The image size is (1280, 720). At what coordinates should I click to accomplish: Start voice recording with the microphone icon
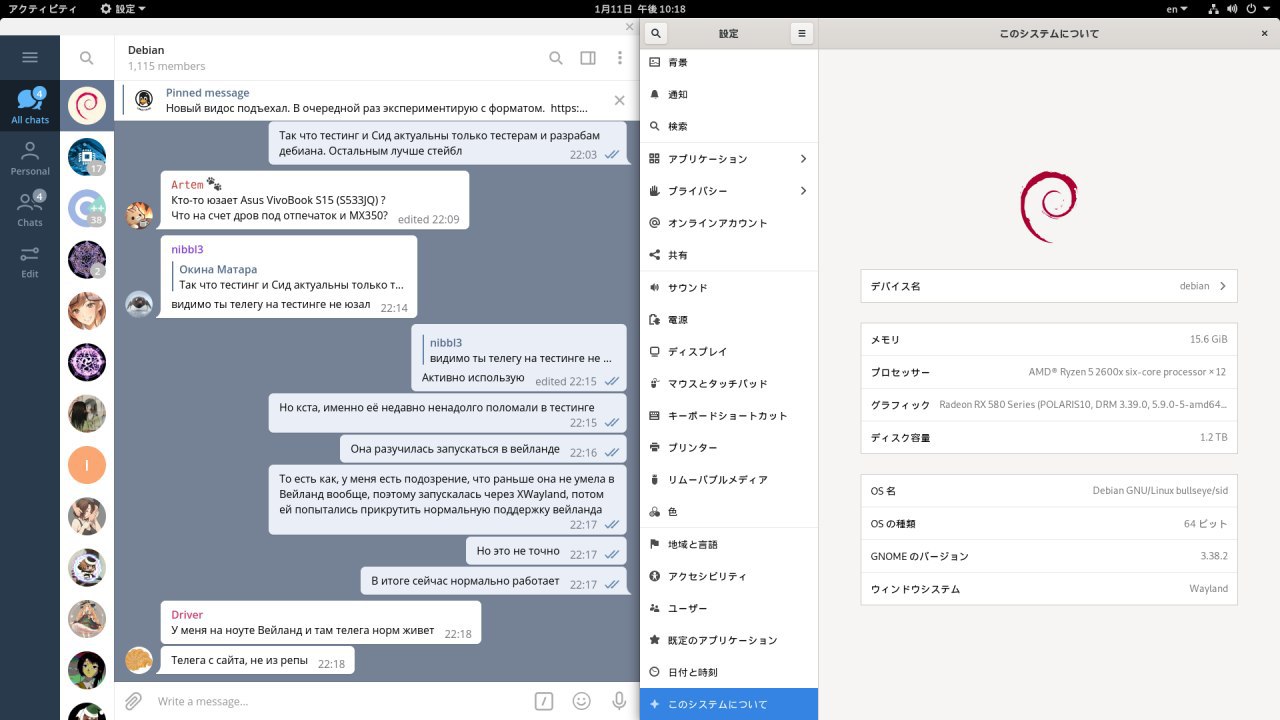[x=619, y=701]
